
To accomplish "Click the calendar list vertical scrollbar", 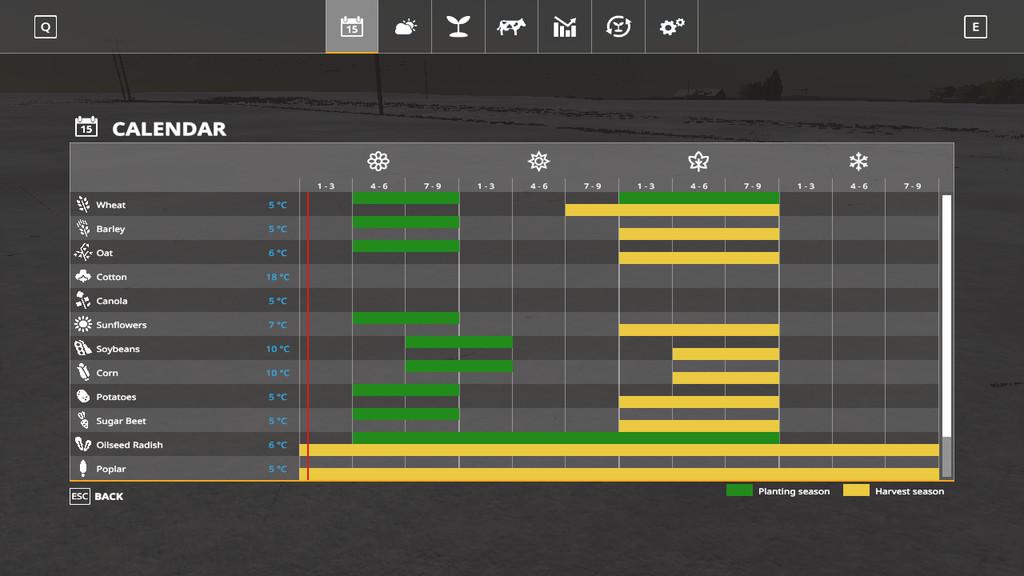I will (x=946, y=320).
